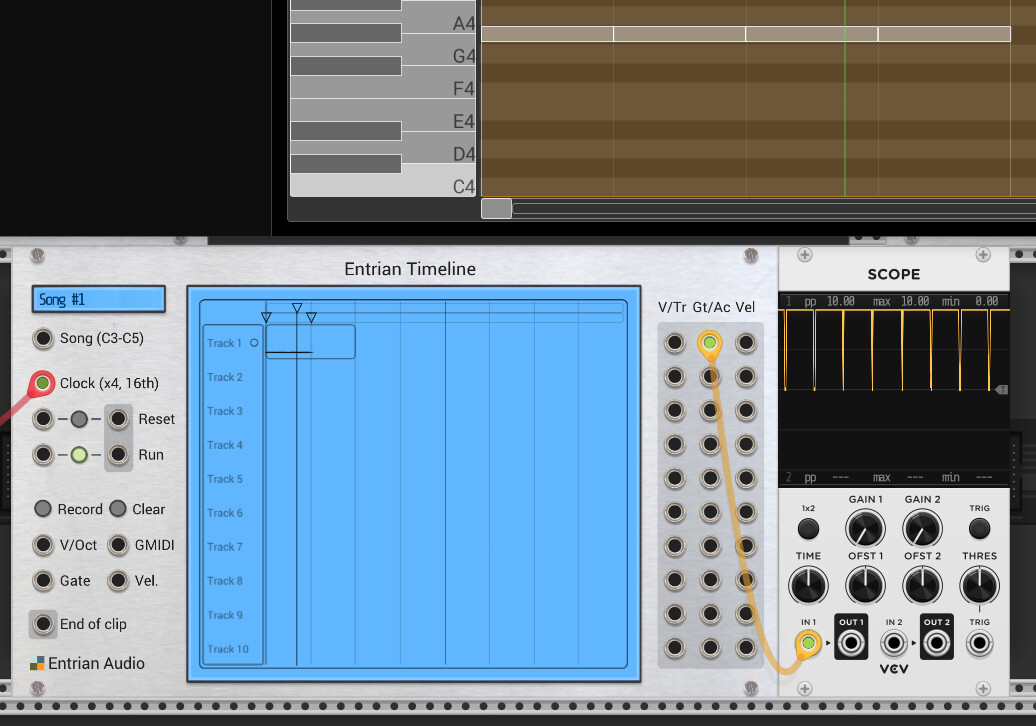Click the Scope OUT 1 jack
This screenshot has width=1036, height=726.
click(851, 643)
